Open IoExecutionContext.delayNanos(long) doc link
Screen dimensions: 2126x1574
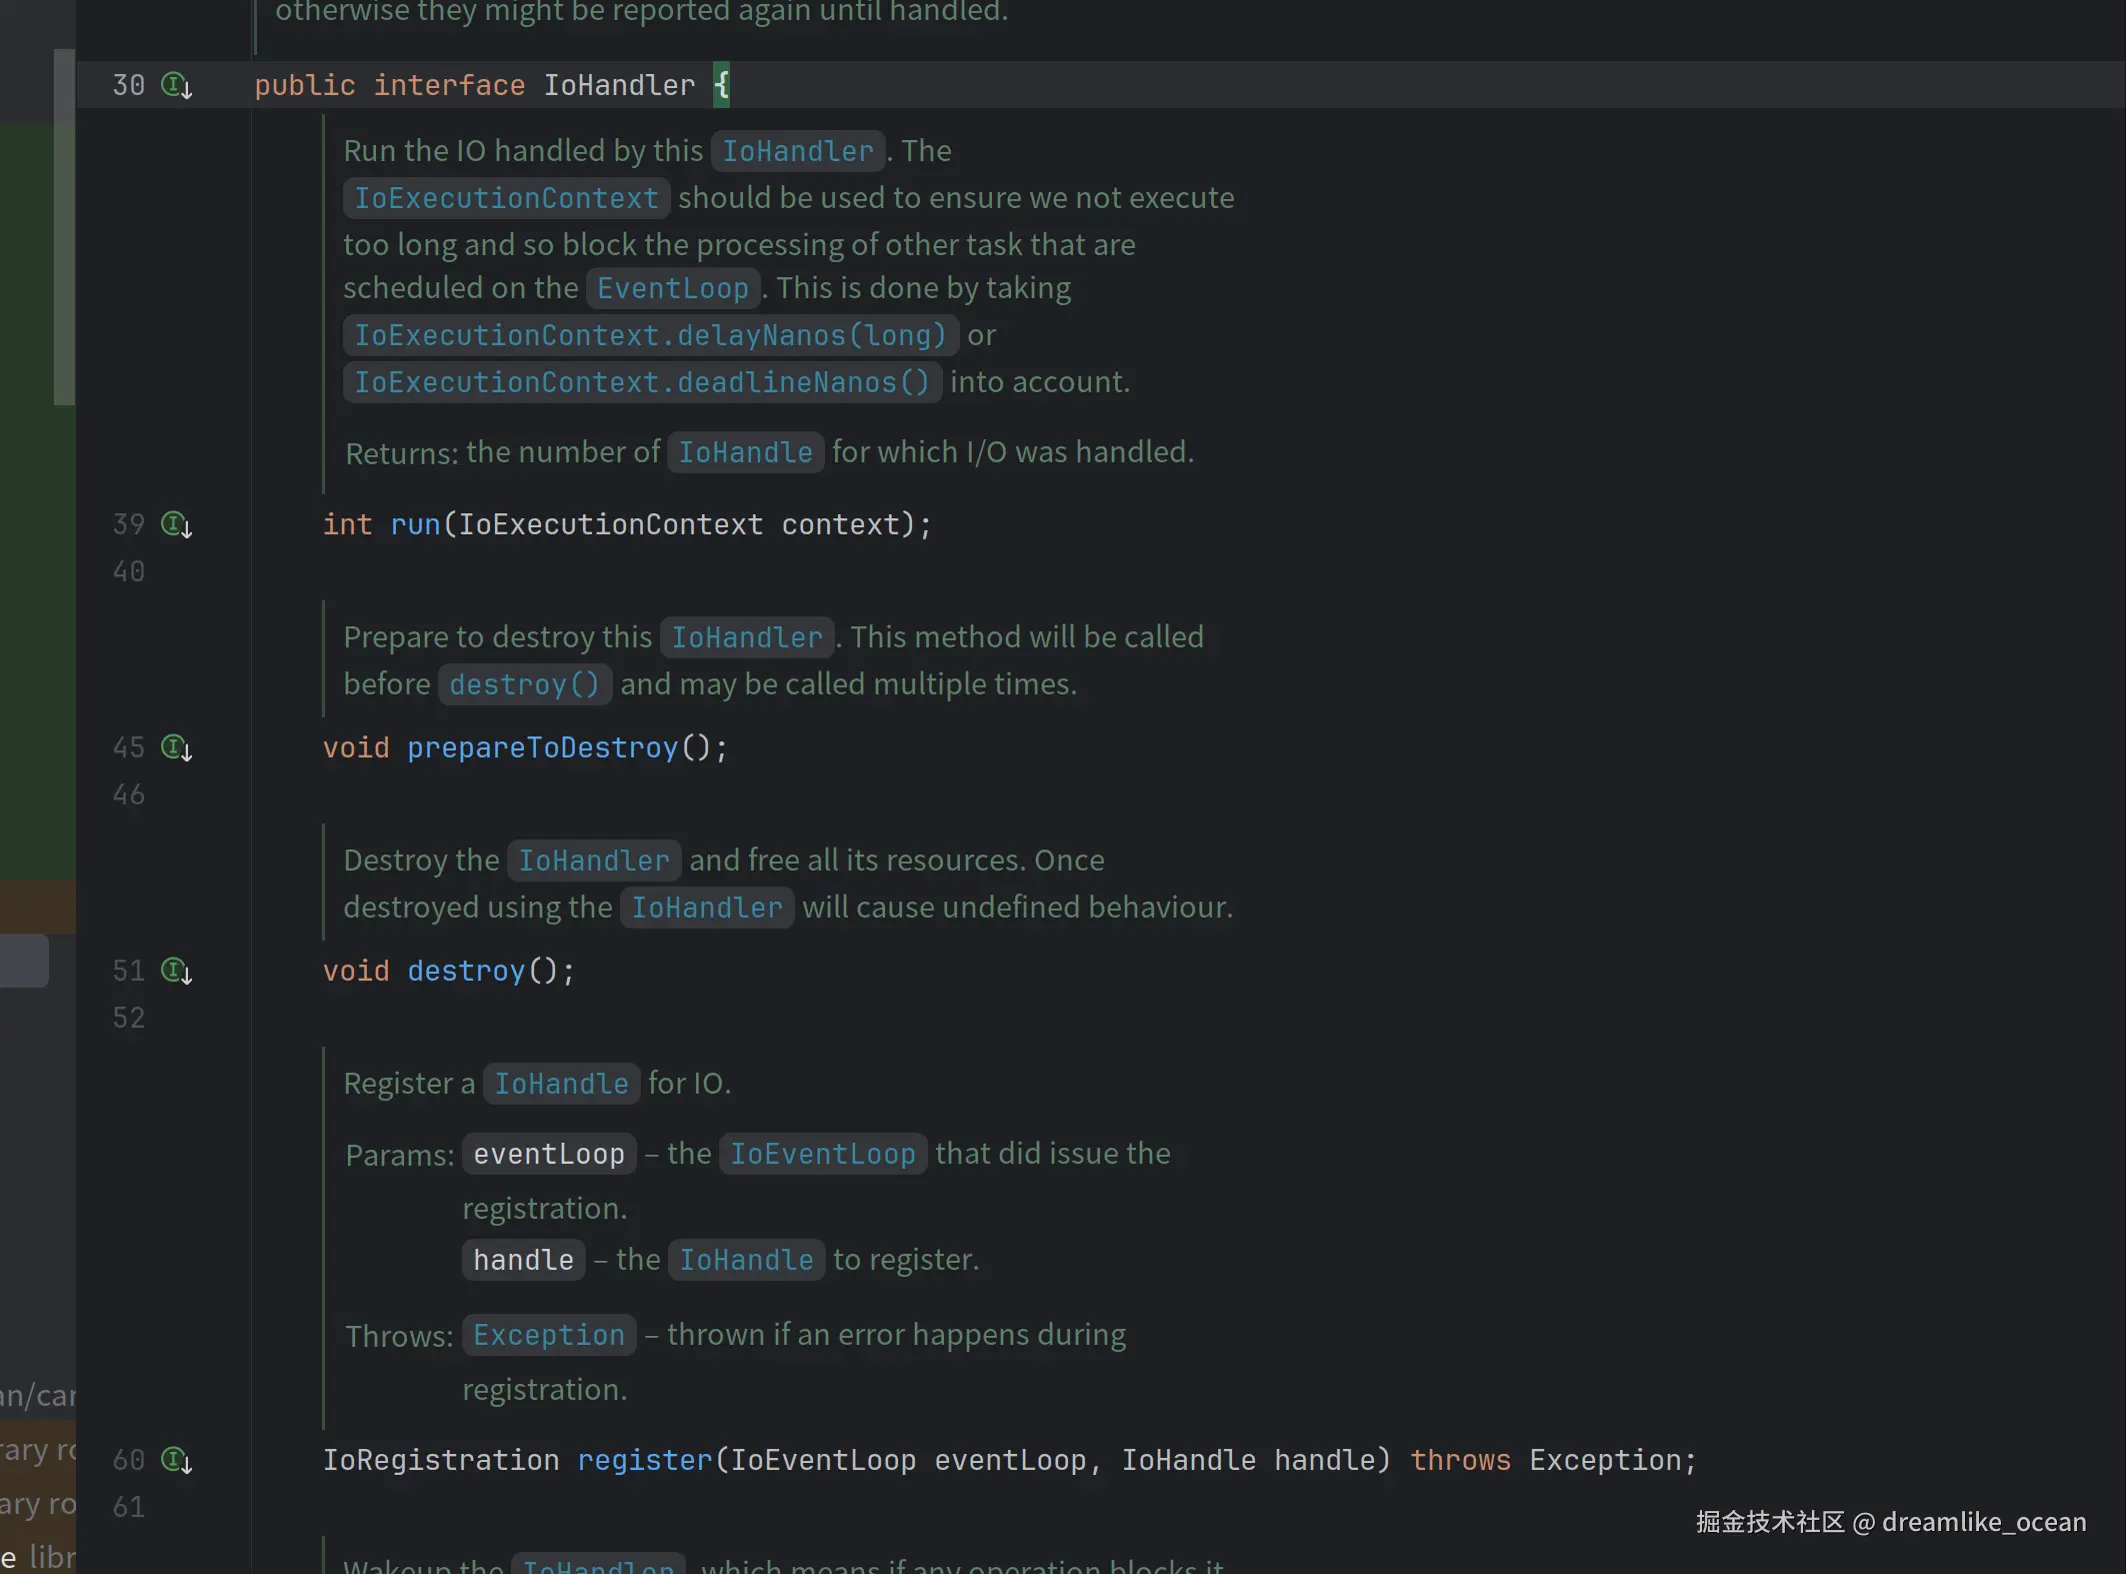coord(650,335)
